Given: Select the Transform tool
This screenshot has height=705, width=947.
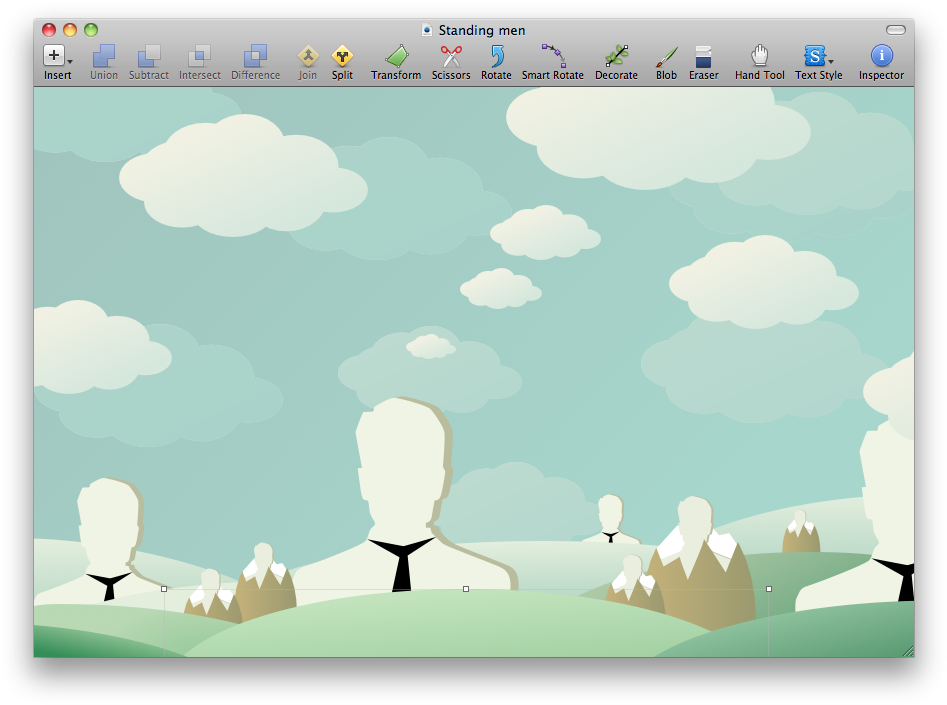Looking at the screenshot, I should 396,63.
